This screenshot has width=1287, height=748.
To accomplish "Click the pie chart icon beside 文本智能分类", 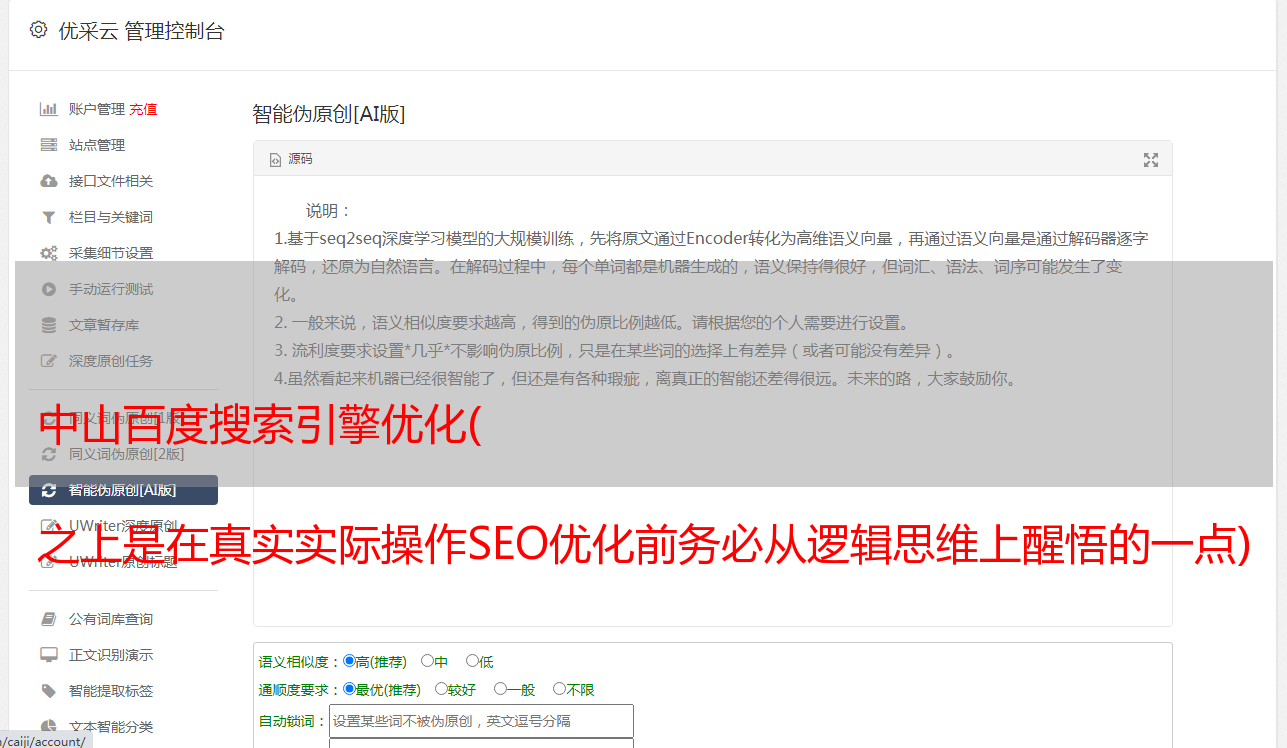I will coord(48,727).
